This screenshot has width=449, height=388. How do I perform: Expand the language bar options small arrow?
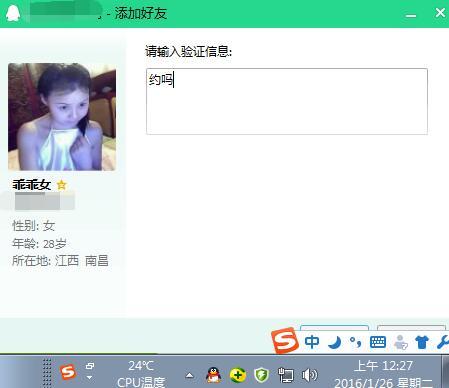[x=89, y=378]
